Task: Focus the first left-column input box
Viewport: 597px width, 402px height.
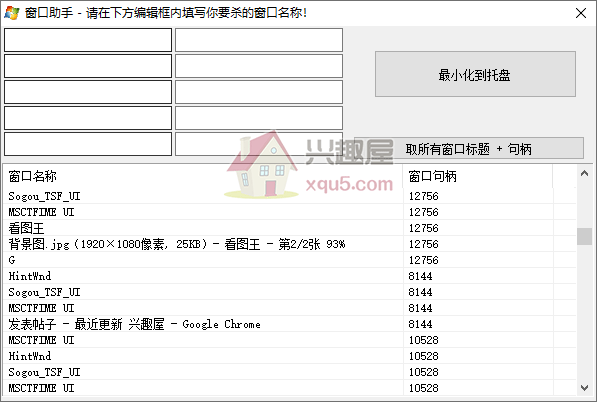Action: point(88,40)
